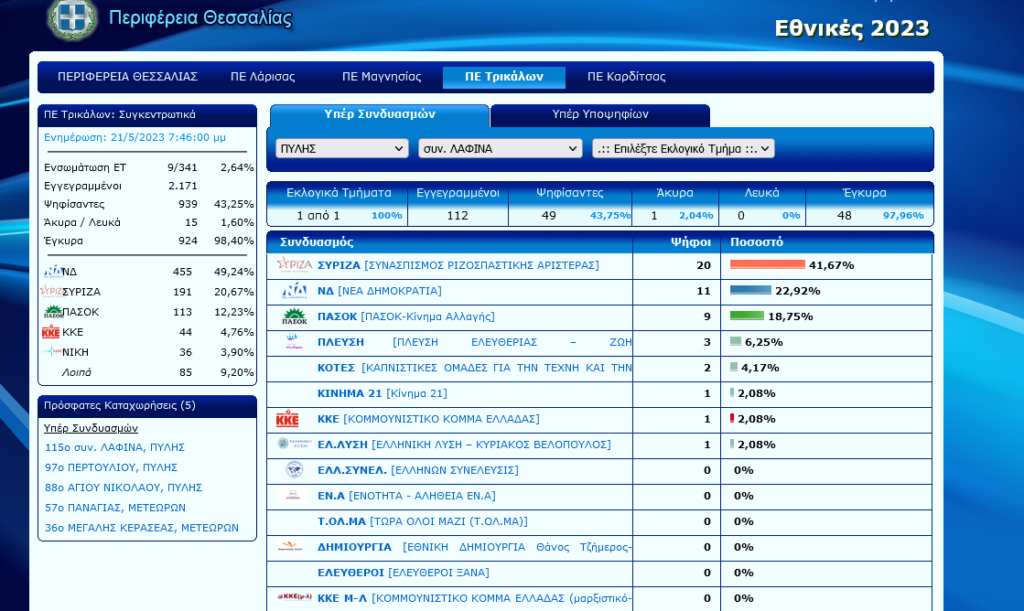This screenshot has width=1024, height=611.
Task: Click the ΝΔ logo in summary sidebar
Action: coord(53,271)
